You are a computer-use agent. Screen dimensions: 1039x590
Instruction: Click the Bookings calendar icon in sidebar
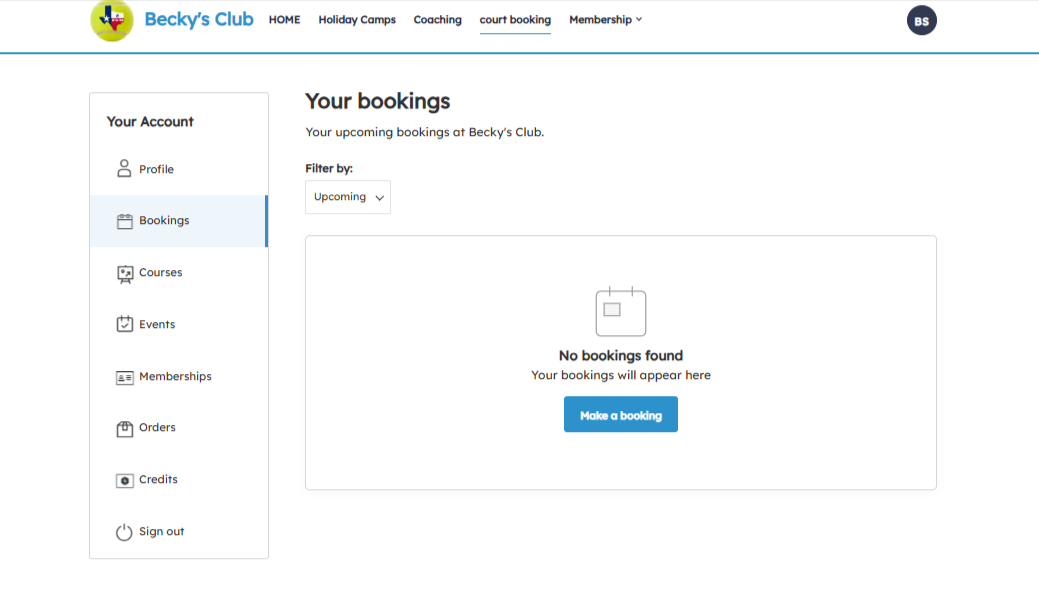124,221
